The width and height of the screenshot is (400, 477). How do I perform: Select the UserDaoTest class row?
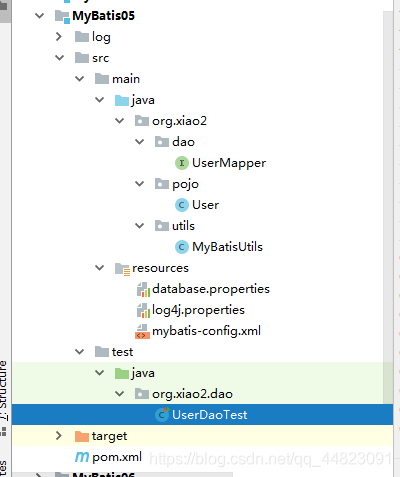point(203,415)
